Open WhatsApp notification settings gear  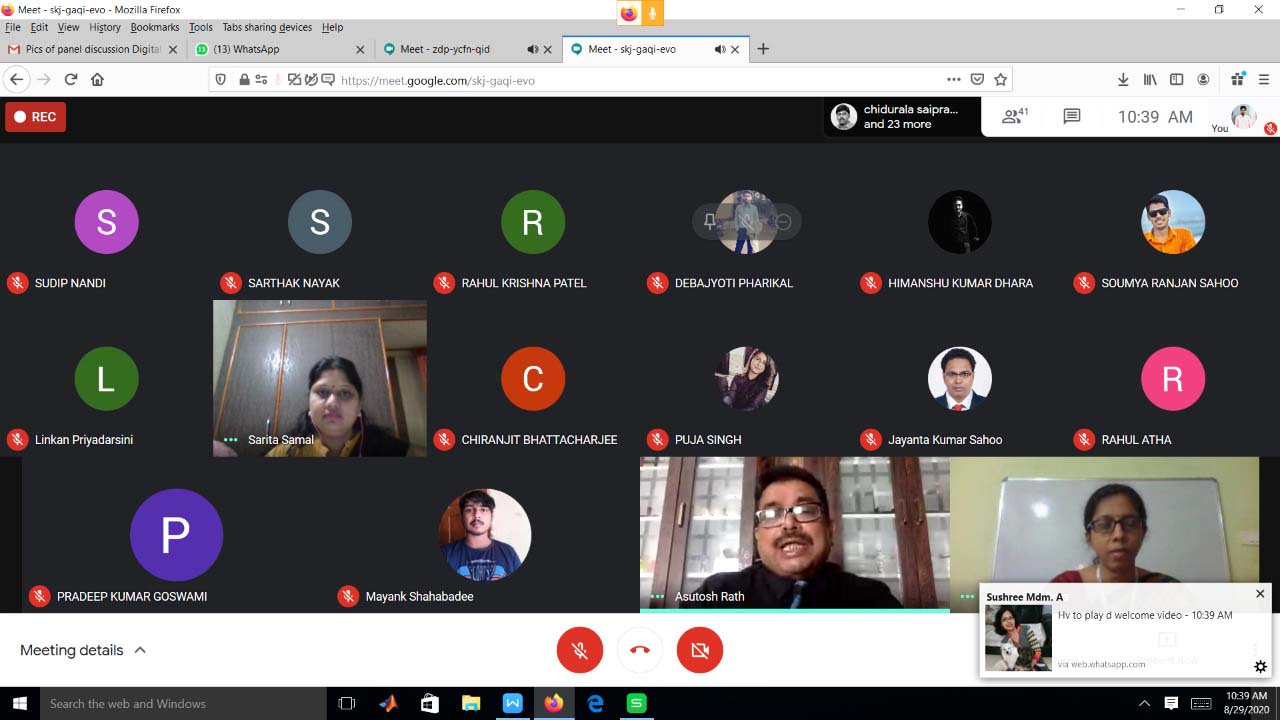(x=1260, y=667)
